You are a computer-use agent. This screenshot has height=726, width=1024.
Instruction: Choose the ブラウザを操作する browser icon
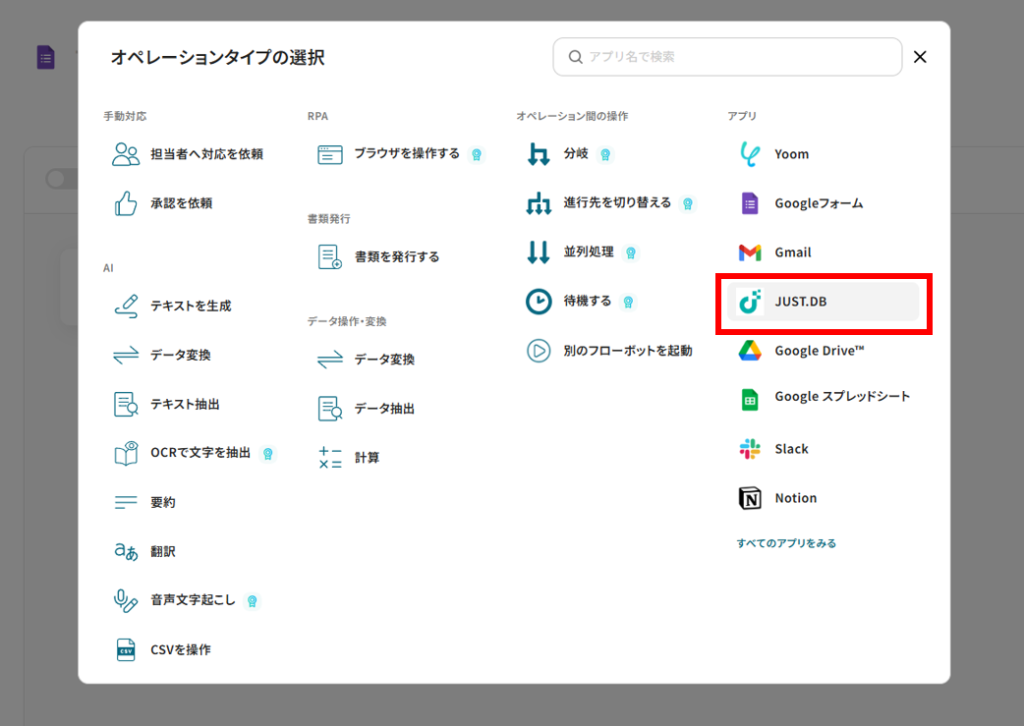tap(330, 154)
